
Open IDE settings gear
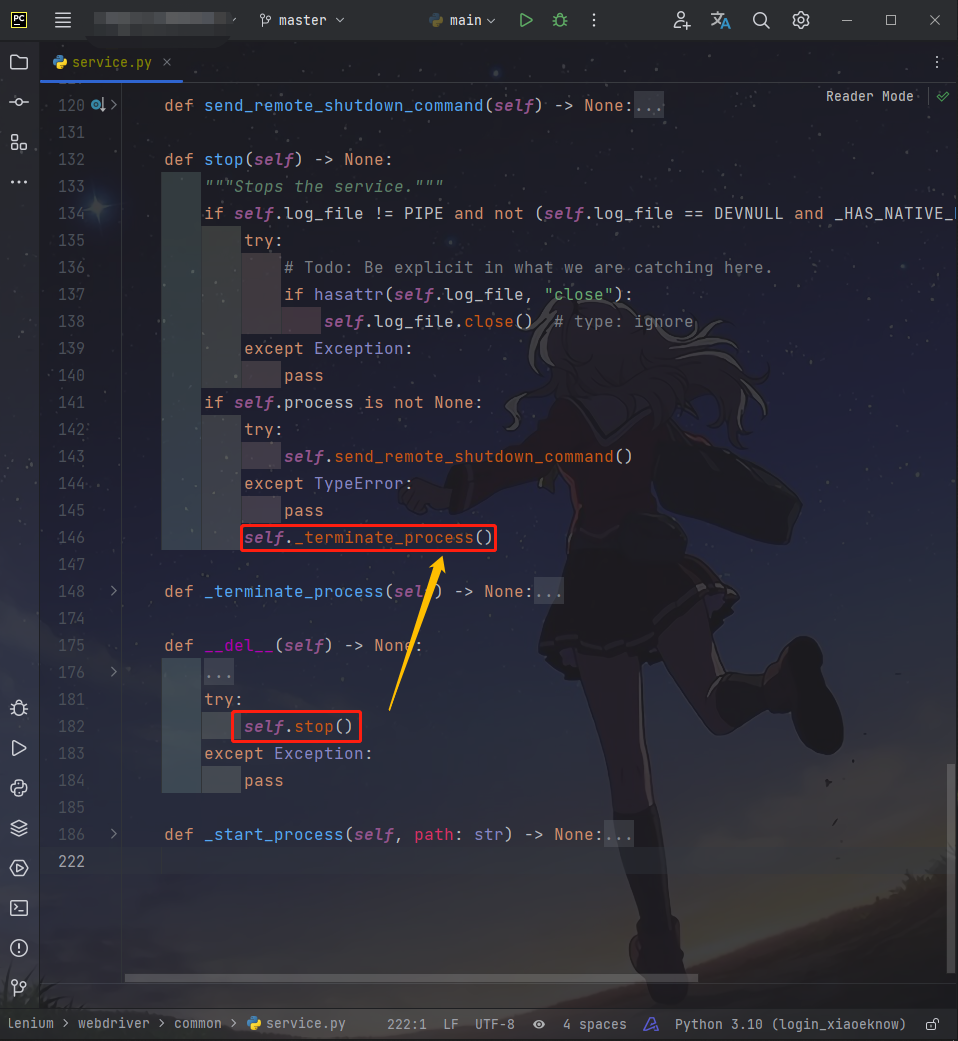801,20
